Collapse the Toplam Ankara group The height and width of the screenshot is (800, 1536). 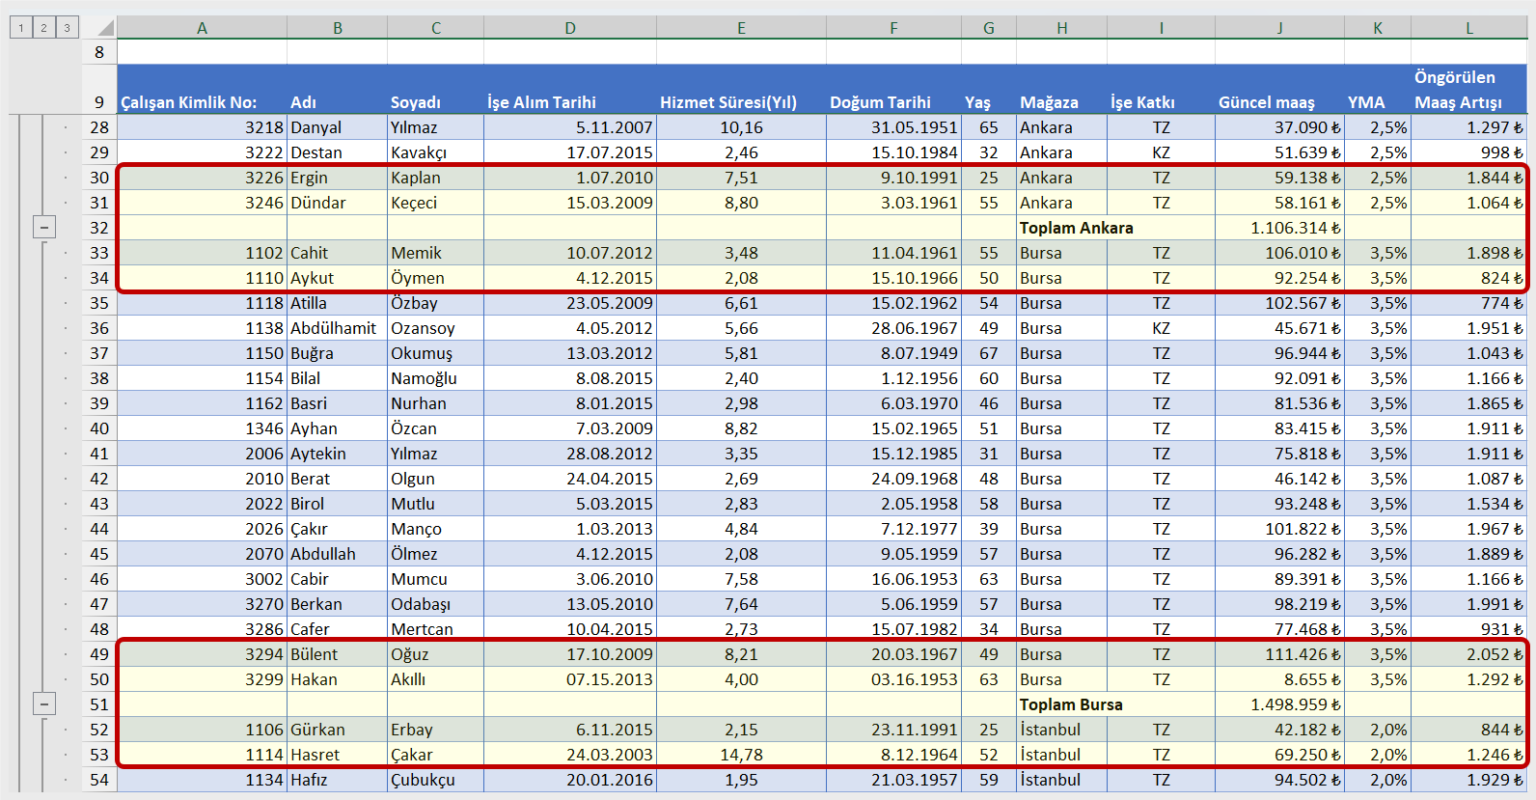(44, 227)
